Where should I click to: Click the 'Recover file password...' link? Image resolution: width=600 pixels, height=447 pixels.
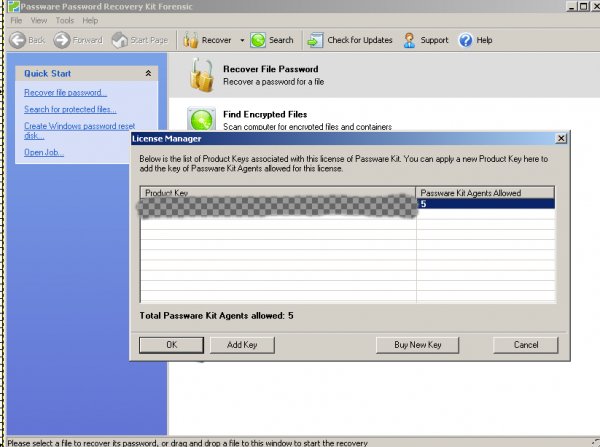(x=65, y=93)
